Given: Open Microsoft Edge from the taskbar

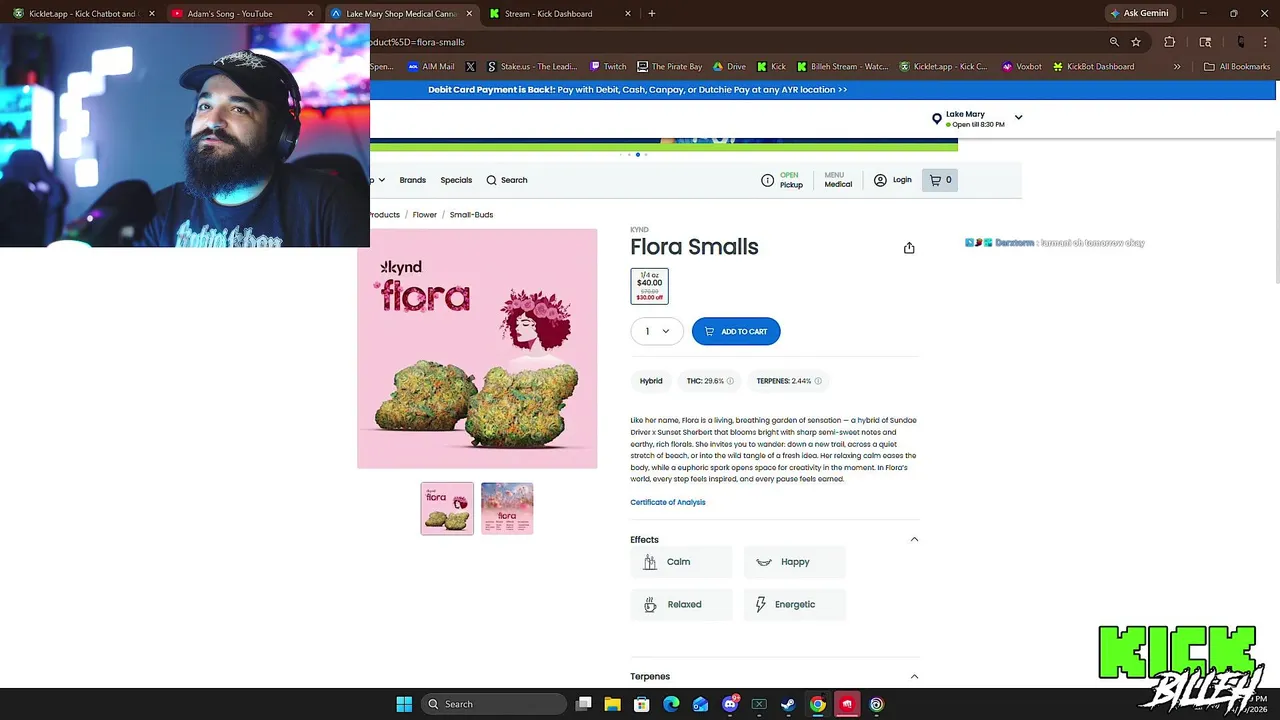Looking at the screenshot, I should click(671, 704).
